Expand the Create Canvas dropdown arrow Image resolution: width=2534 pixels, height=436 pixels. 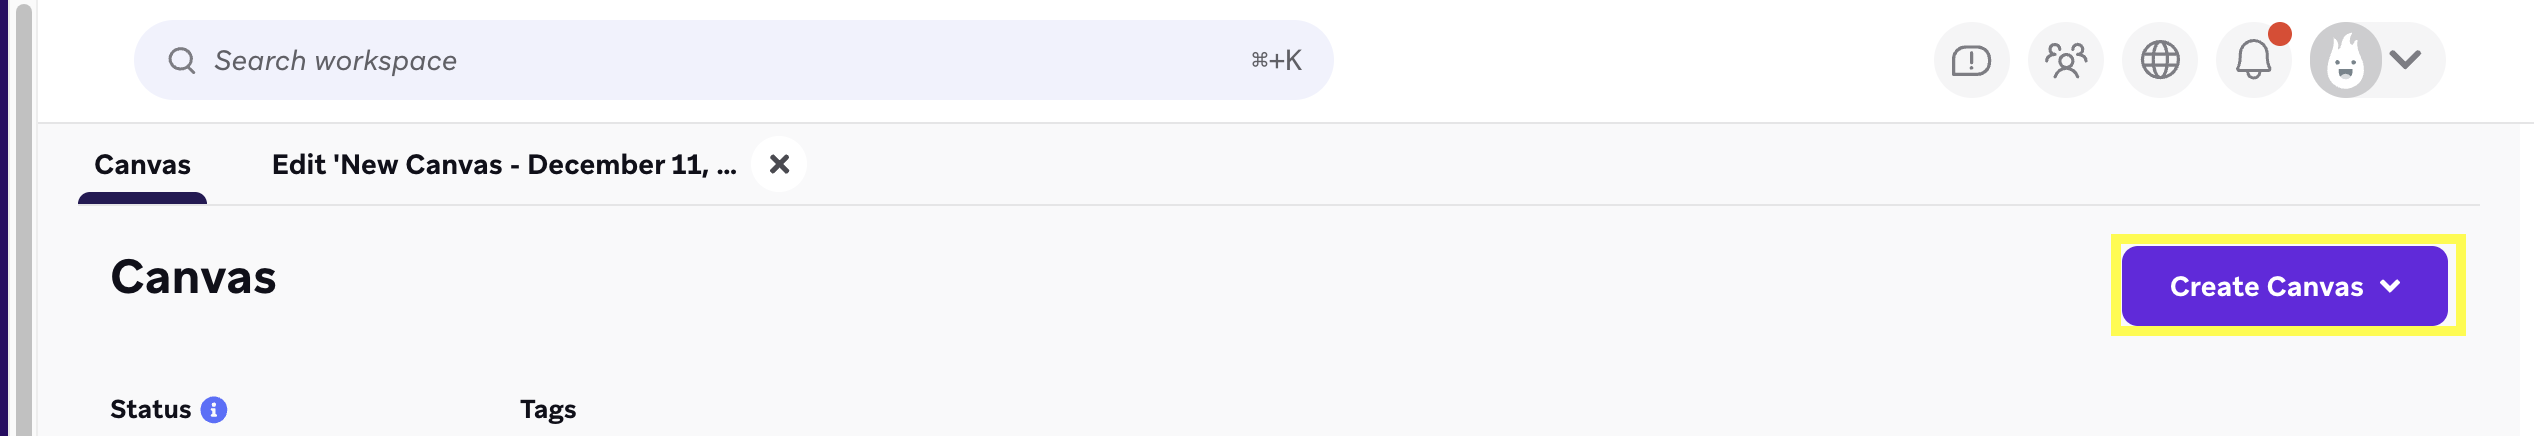pyautogui.click(x=2390, y=286)
